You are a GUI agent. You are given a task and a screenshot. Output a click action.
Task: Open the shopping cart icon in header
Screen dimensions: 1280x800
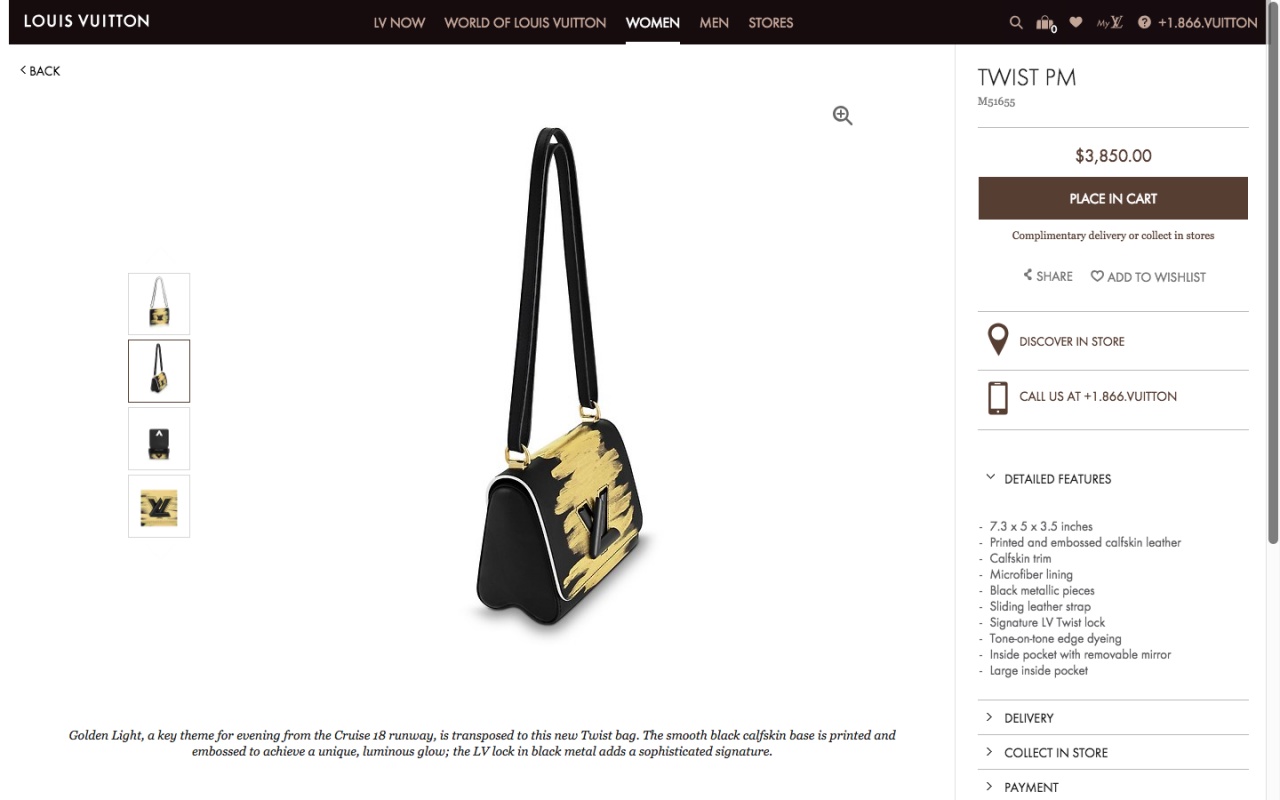pos(1046,23)
